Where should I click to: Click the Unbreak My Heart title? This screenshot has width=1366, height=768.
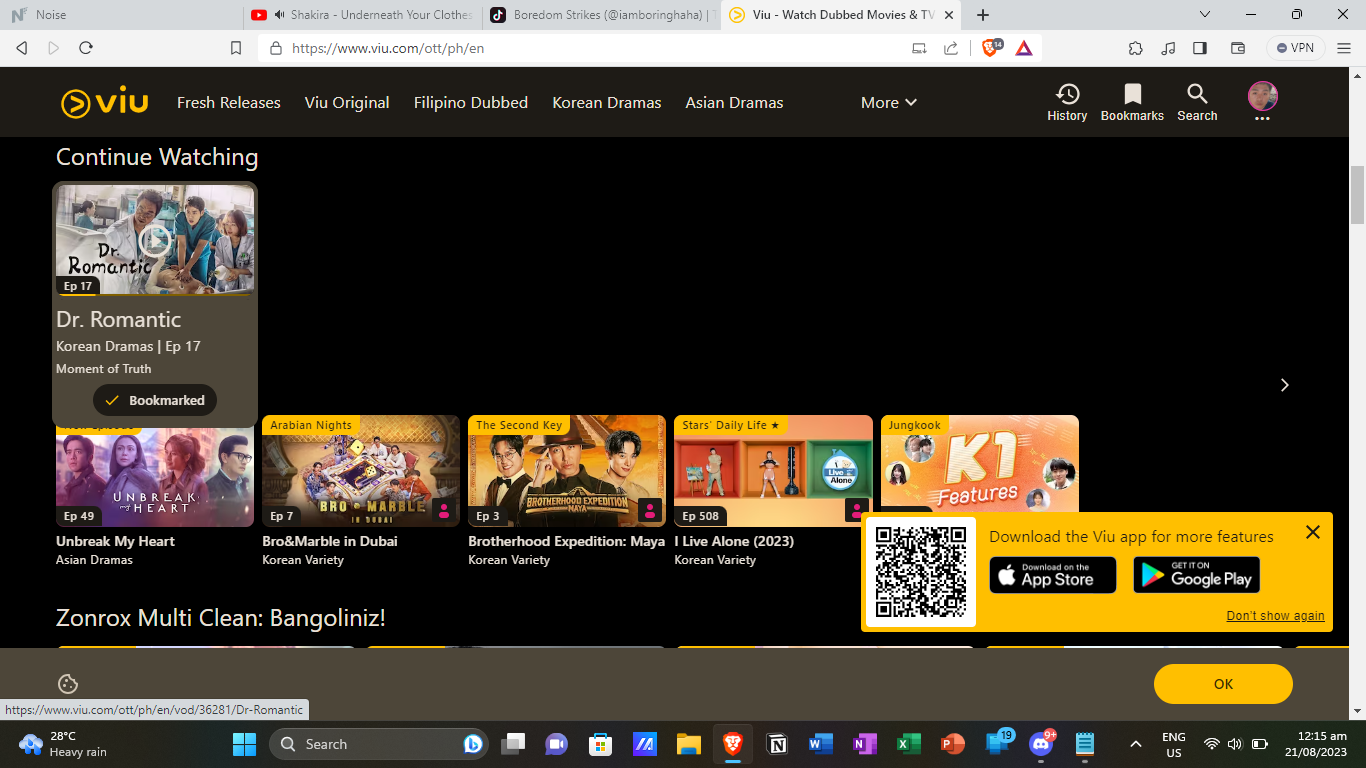click(115, 541)
